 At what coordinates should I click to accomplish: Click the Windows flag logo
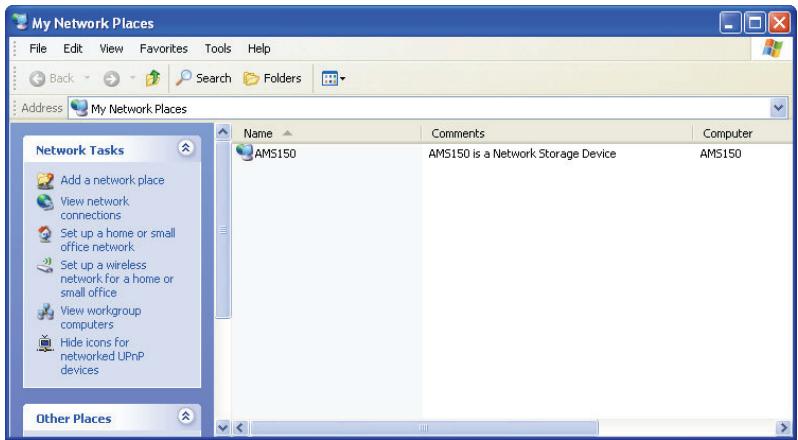tap(773, 48)
